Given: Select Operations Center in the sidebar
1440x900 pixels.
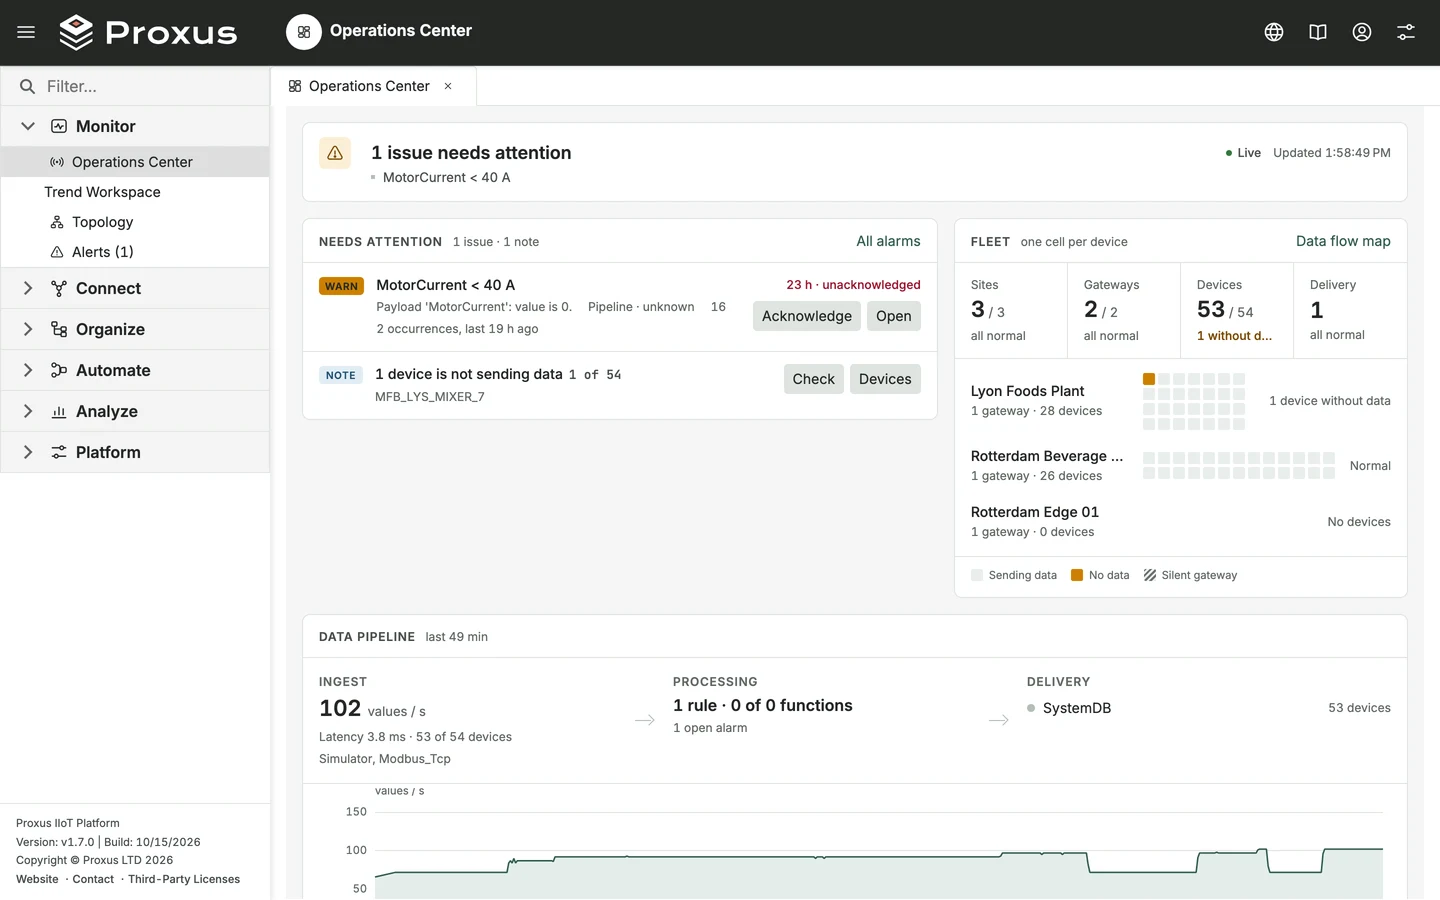Looking at the screenshot, I should coord(135,162).
